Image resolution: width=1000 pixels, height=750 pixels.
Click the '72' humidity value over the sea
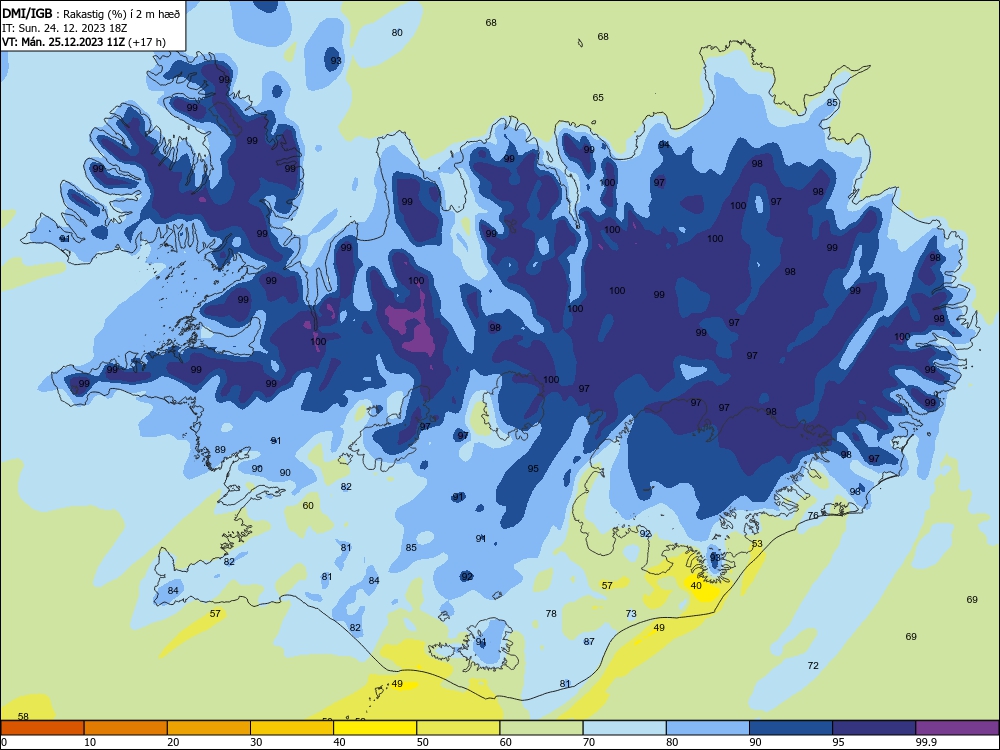(x=813, y=665)
